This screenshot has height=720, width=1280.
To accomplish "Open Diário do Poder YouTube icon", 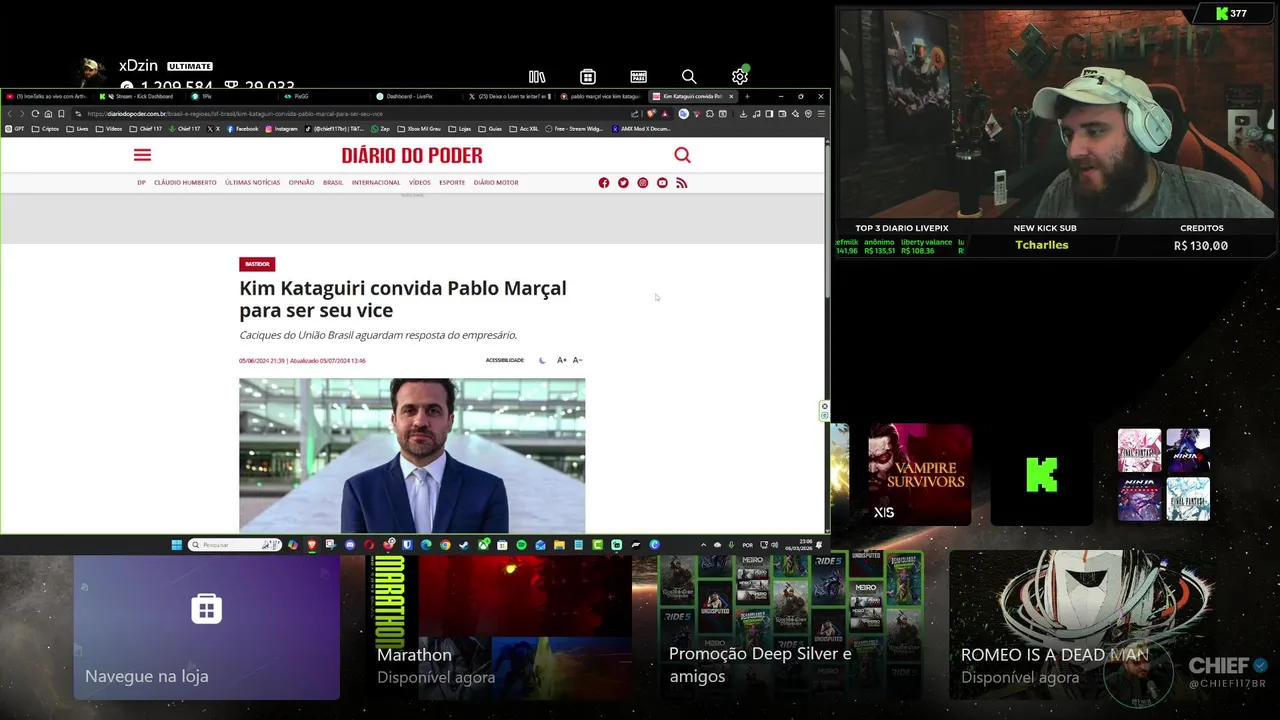I will pyautogui.click(x=662, y=183).
